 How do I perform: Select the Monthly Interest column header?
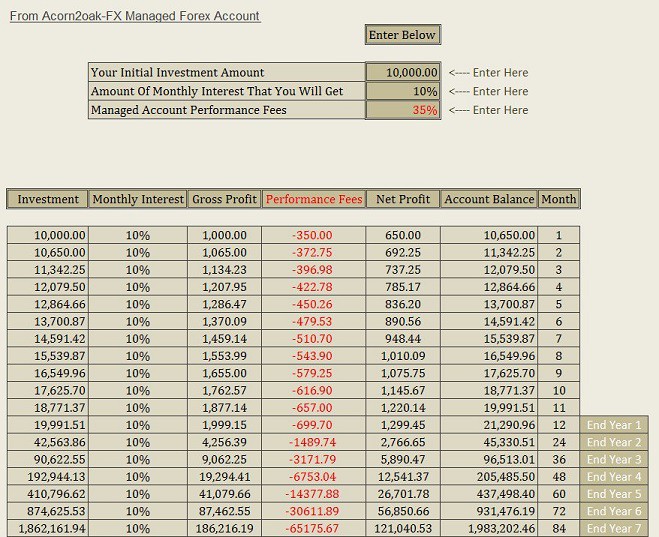coord(138,199)
